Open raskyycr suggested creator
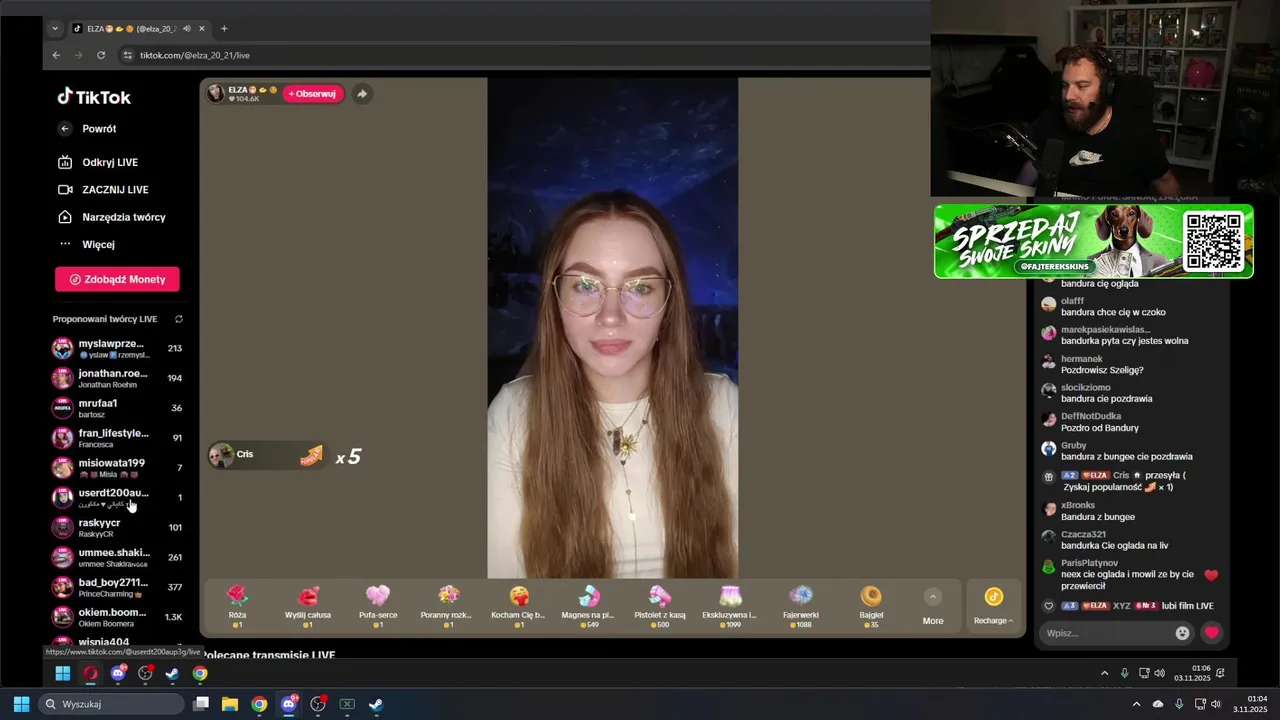Screen dimensions: 1280x720 pyautogui.click(x=117, y=527)
